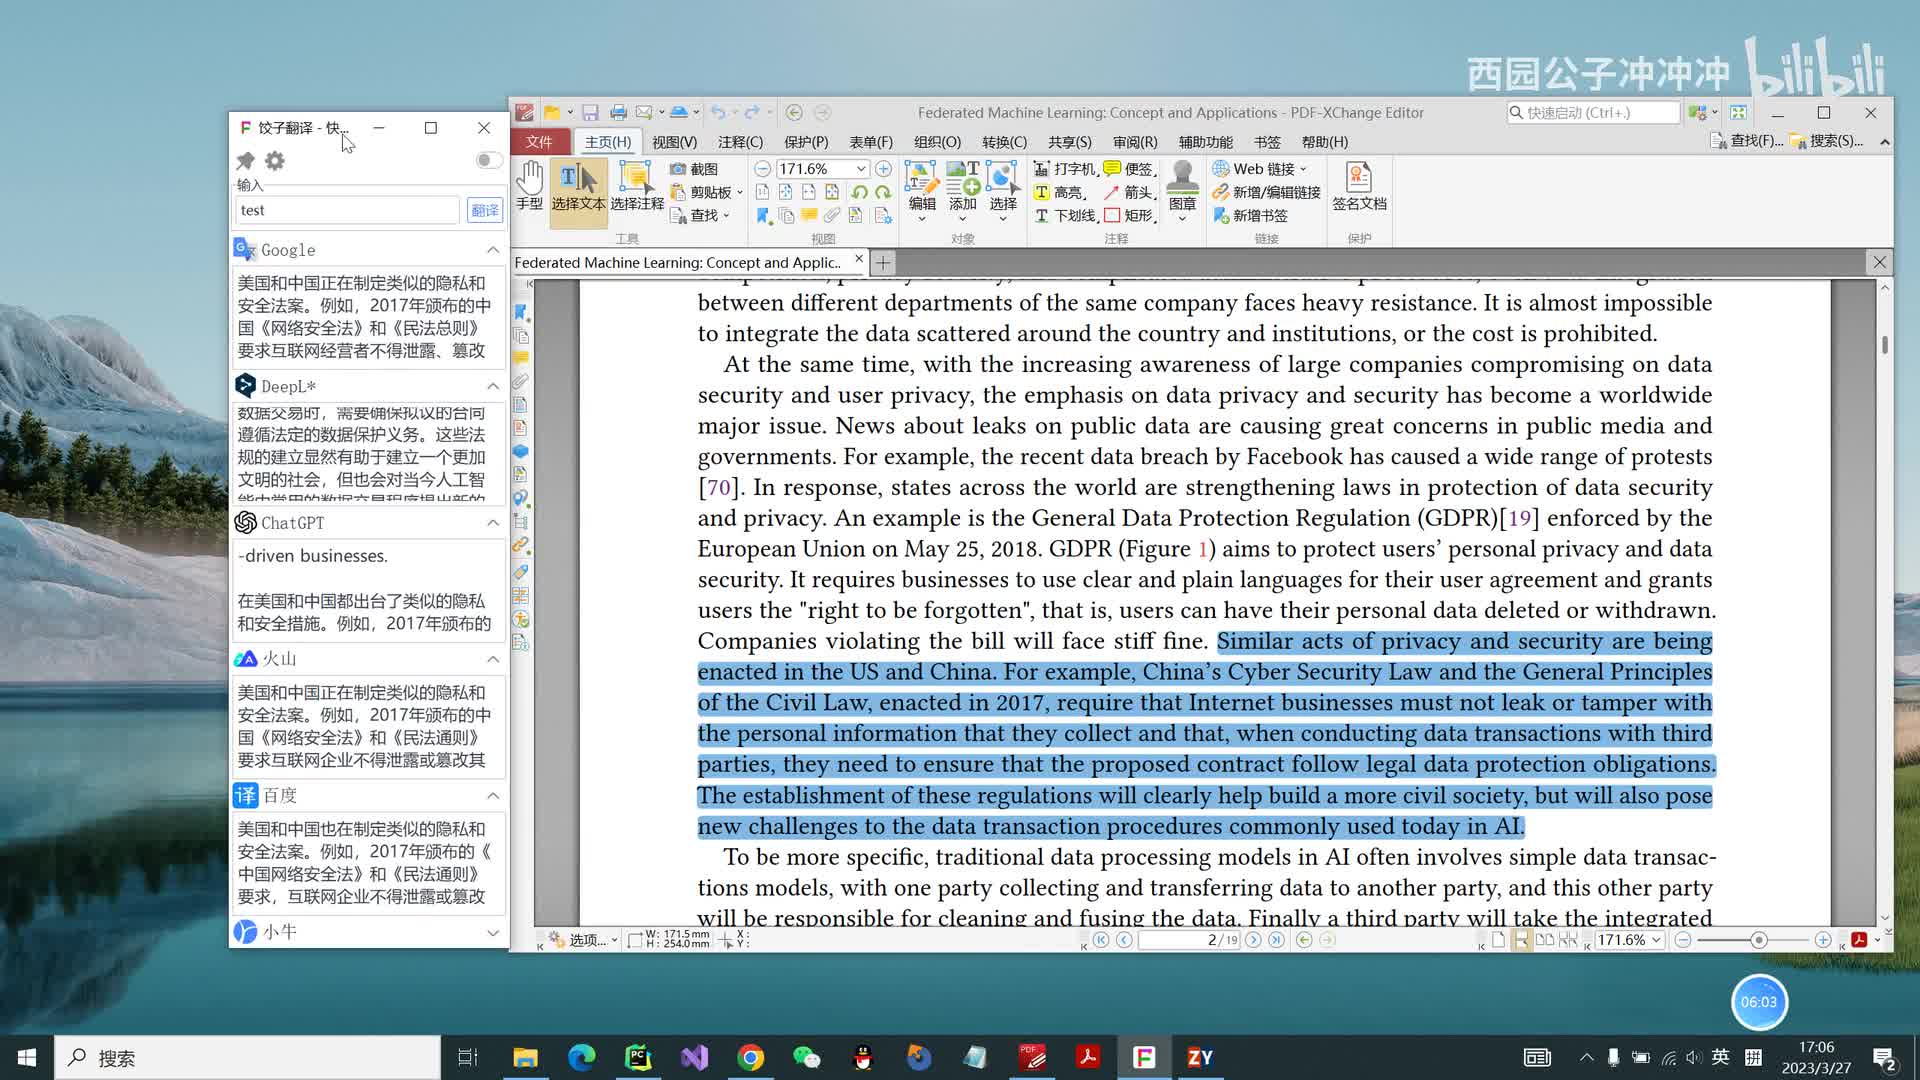
Task: Click the Snapshot (截图) camera icon
Action: (x=678, y=169)
